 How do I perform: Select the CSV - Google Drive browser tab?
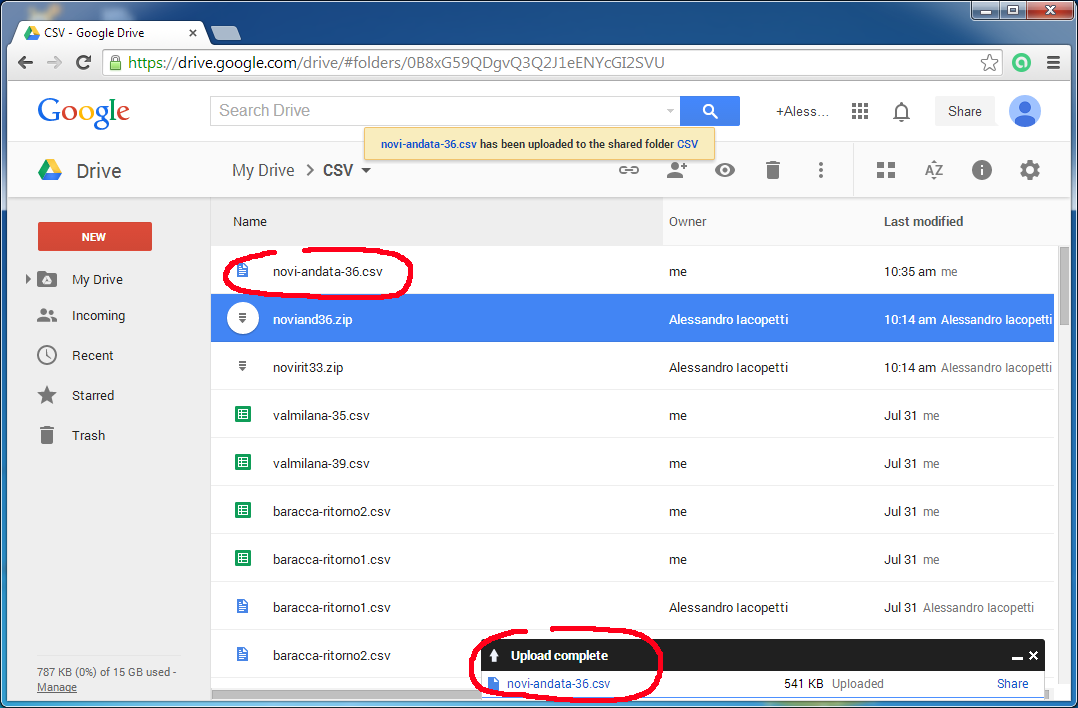click(109, 32)
